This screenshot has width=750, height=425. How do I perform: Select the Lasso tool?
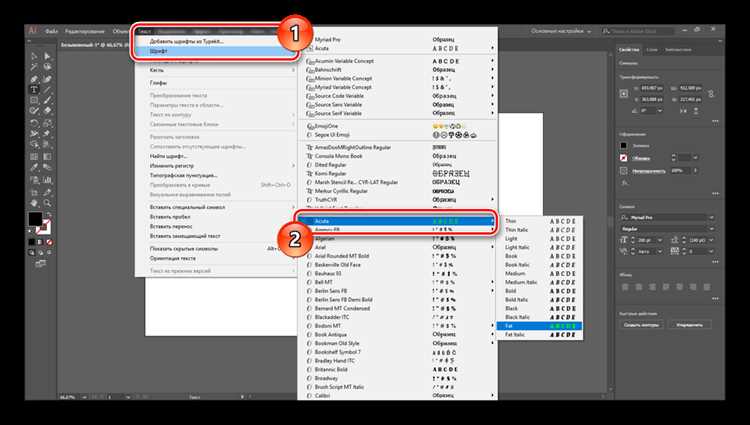[47, 67]
